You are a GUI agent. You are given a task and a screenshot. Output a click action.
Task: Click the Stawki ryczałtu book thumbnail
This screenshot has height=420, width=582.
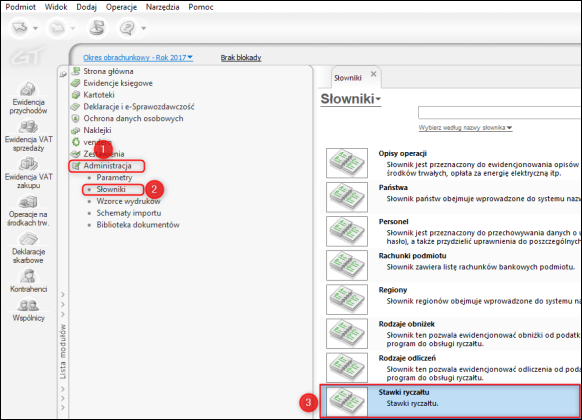pos(347,402)
